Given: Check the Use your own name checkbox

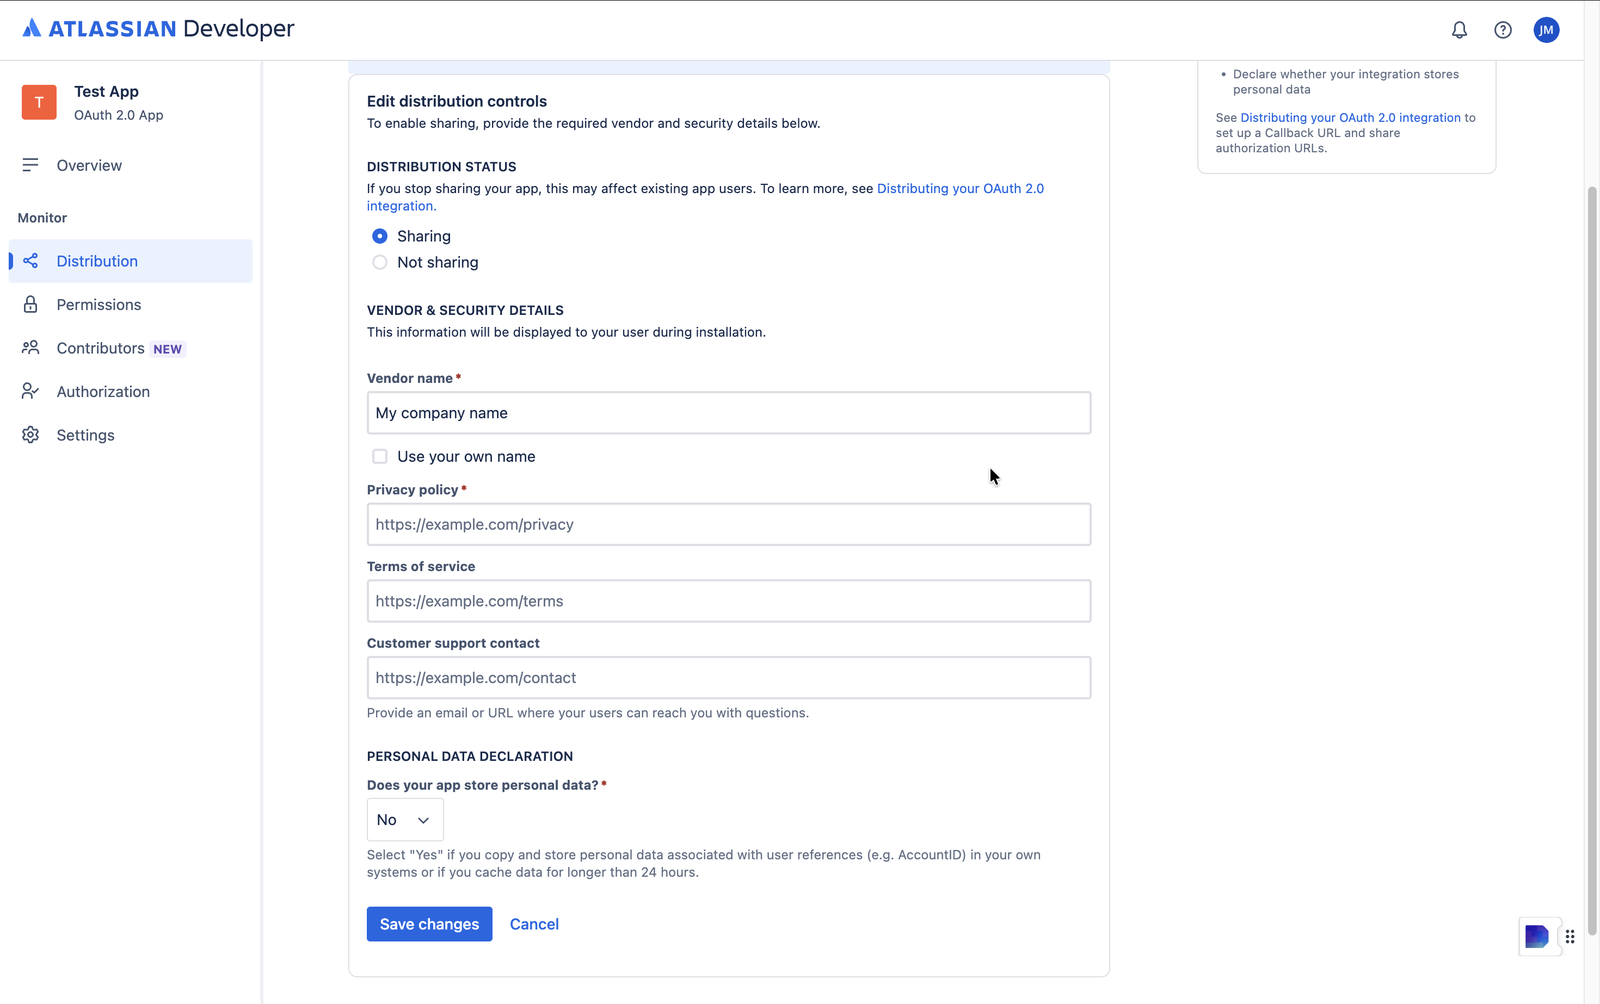Looking at the screenshot, I should [380, 456].
